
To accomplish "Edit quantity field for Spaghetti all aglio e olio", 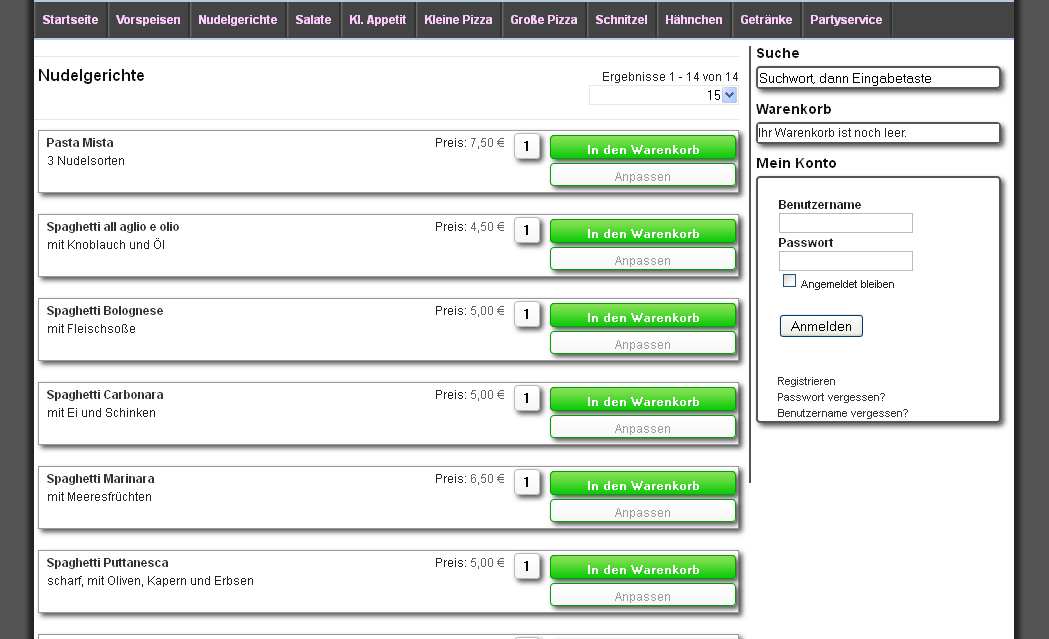I will point(527,231).
